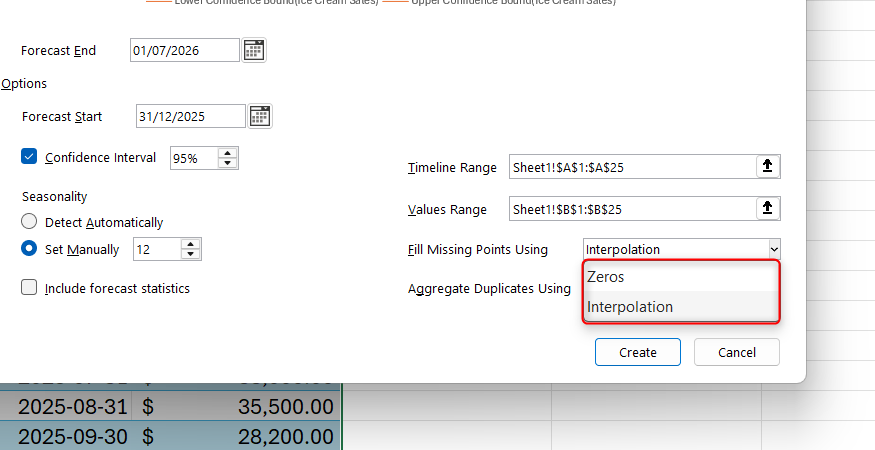Uncheck the Confidence Interval checkbox
The width and height of the screenshot is (875, 450).
(x=29, y=156)
